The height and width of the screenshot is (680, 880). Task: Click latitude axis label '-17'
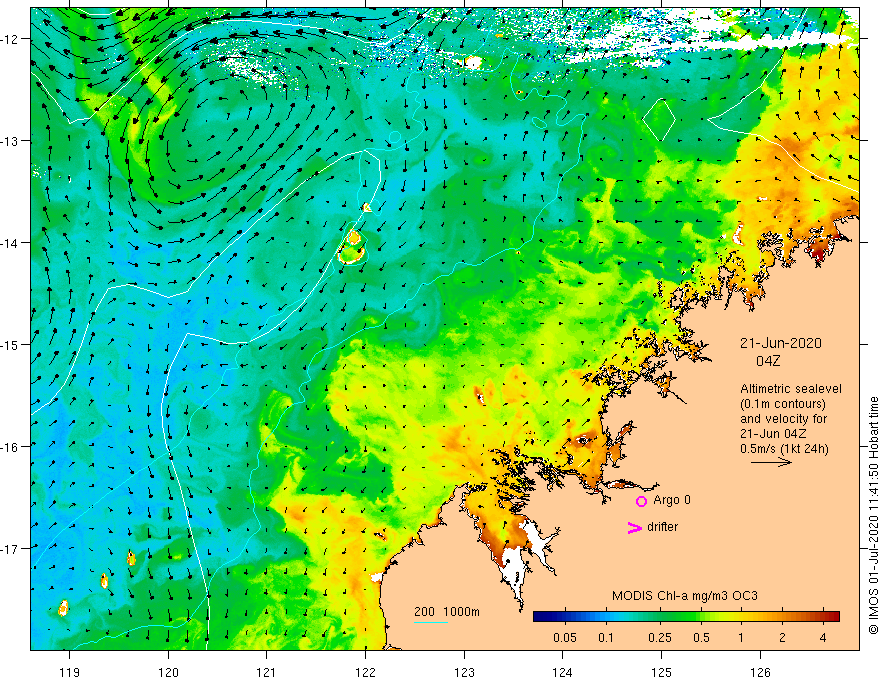[x=10, y=549]
